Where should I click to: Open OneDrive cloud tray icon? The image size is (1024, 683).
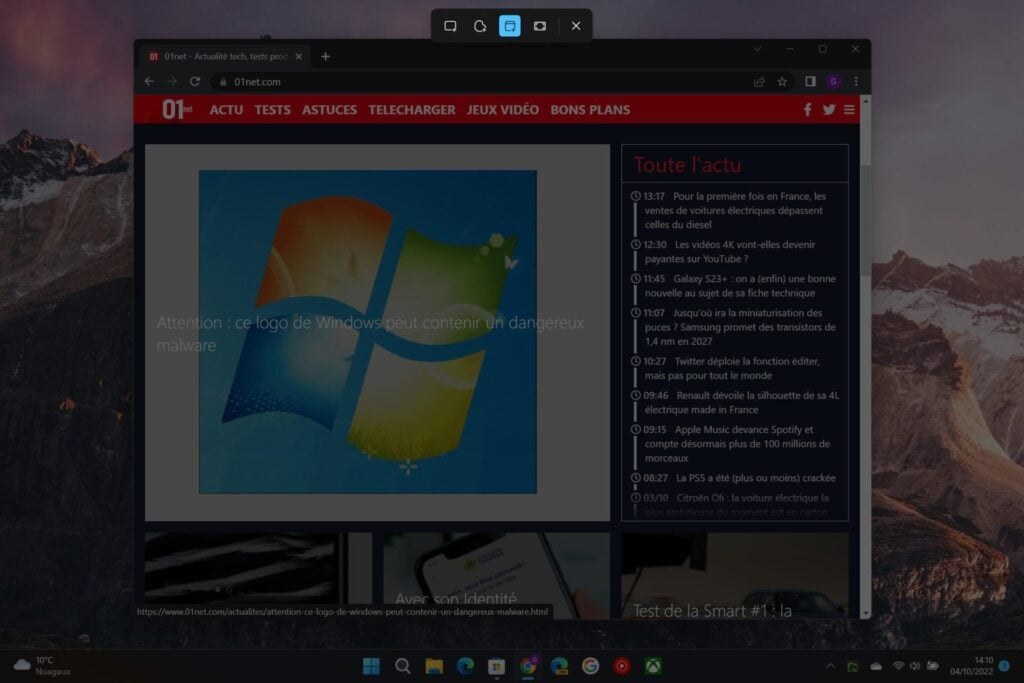pyautogui.click(x=876, y=666)
